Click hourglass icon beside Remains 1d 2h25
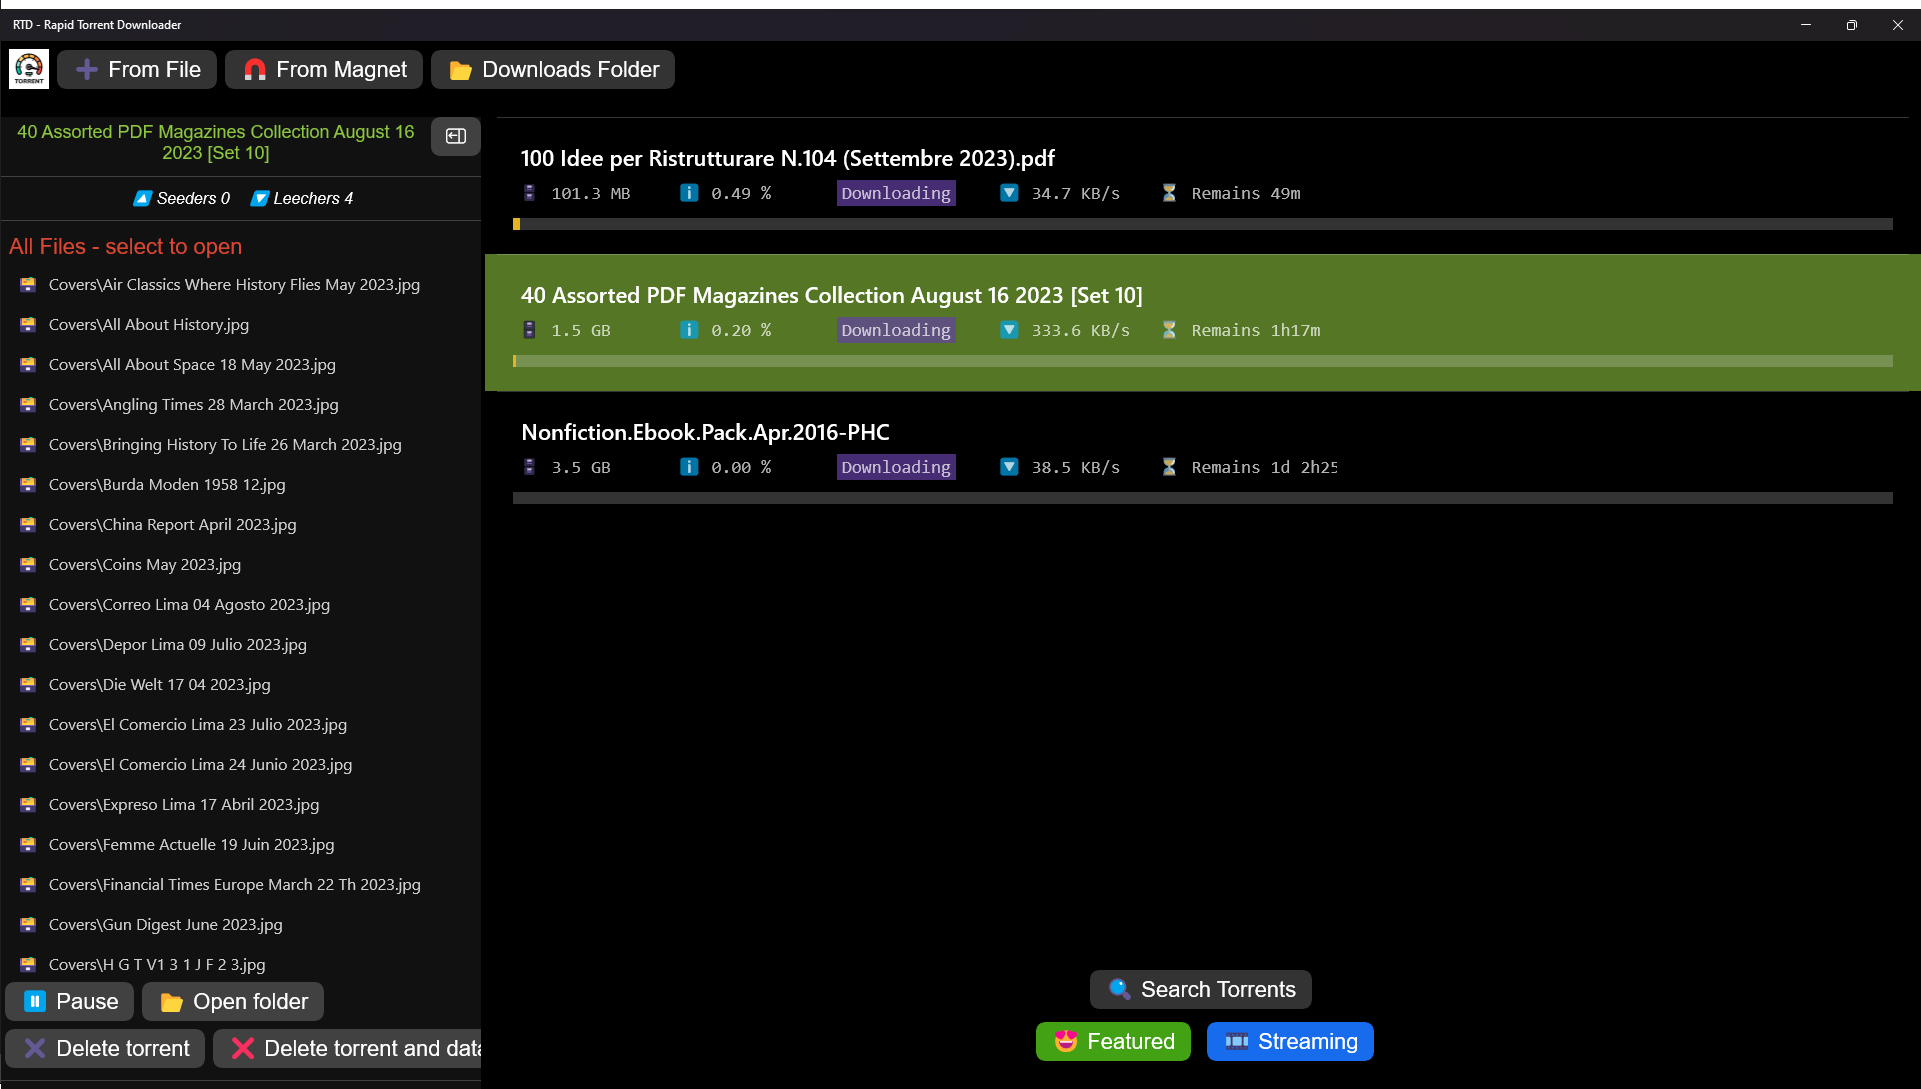This screenshot has width=1921, height=1089. tap(1169, 467)
